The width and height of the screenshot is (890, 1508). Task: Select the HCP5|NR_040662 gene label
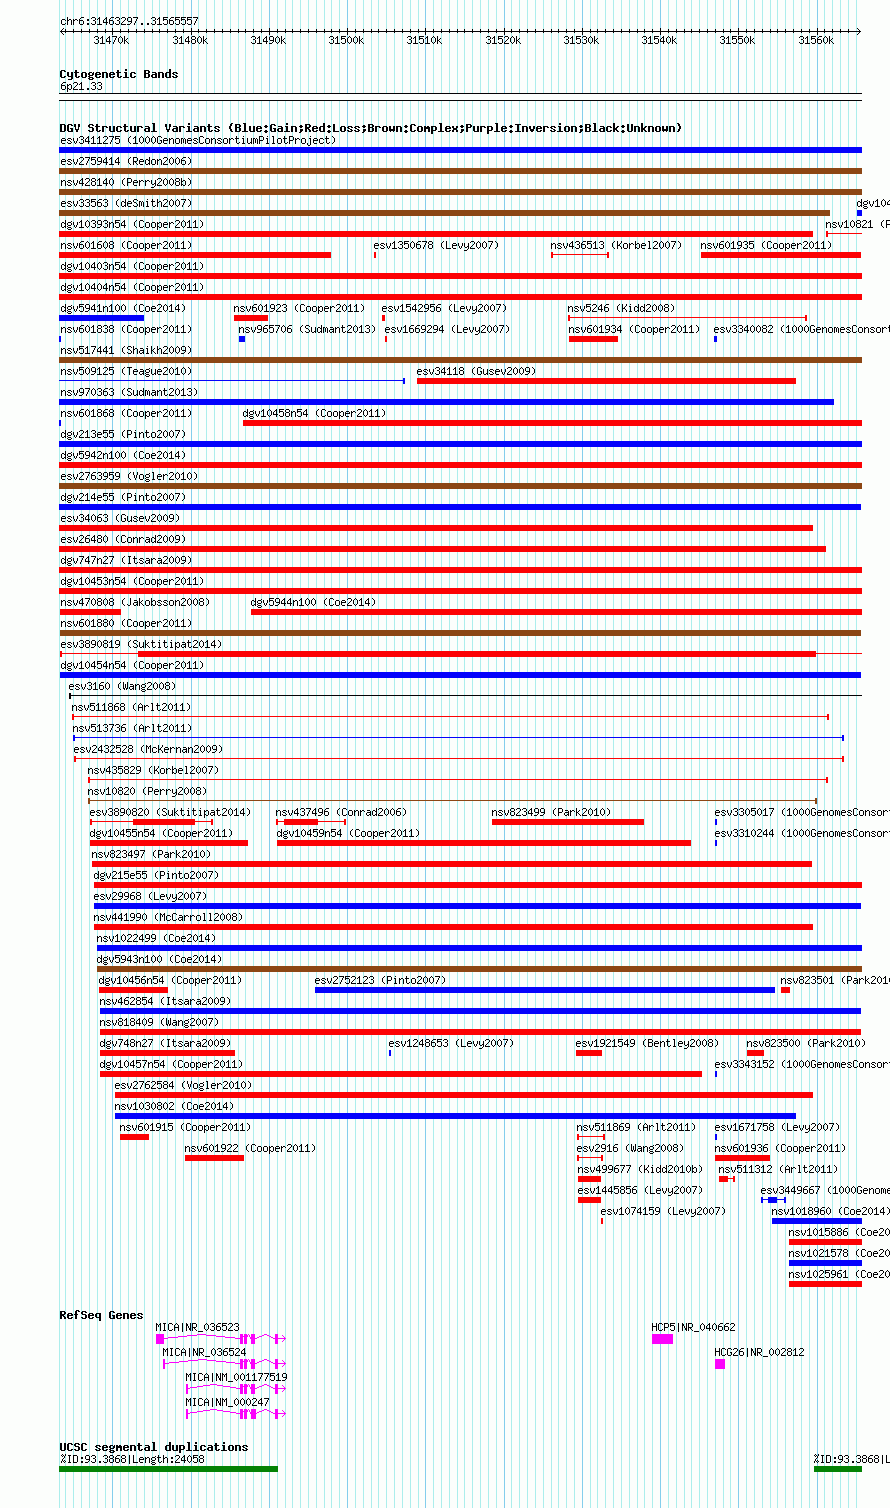(x=694, y=1328)
